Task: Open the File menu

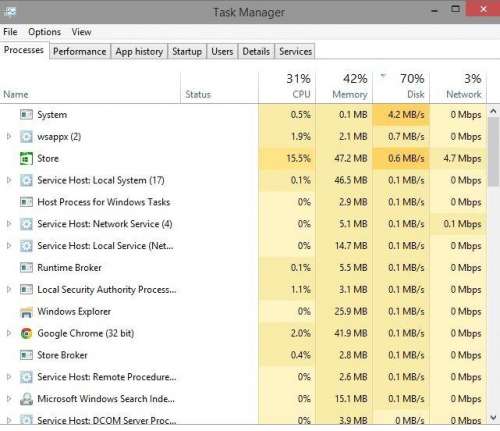Action: pos(10,32)
